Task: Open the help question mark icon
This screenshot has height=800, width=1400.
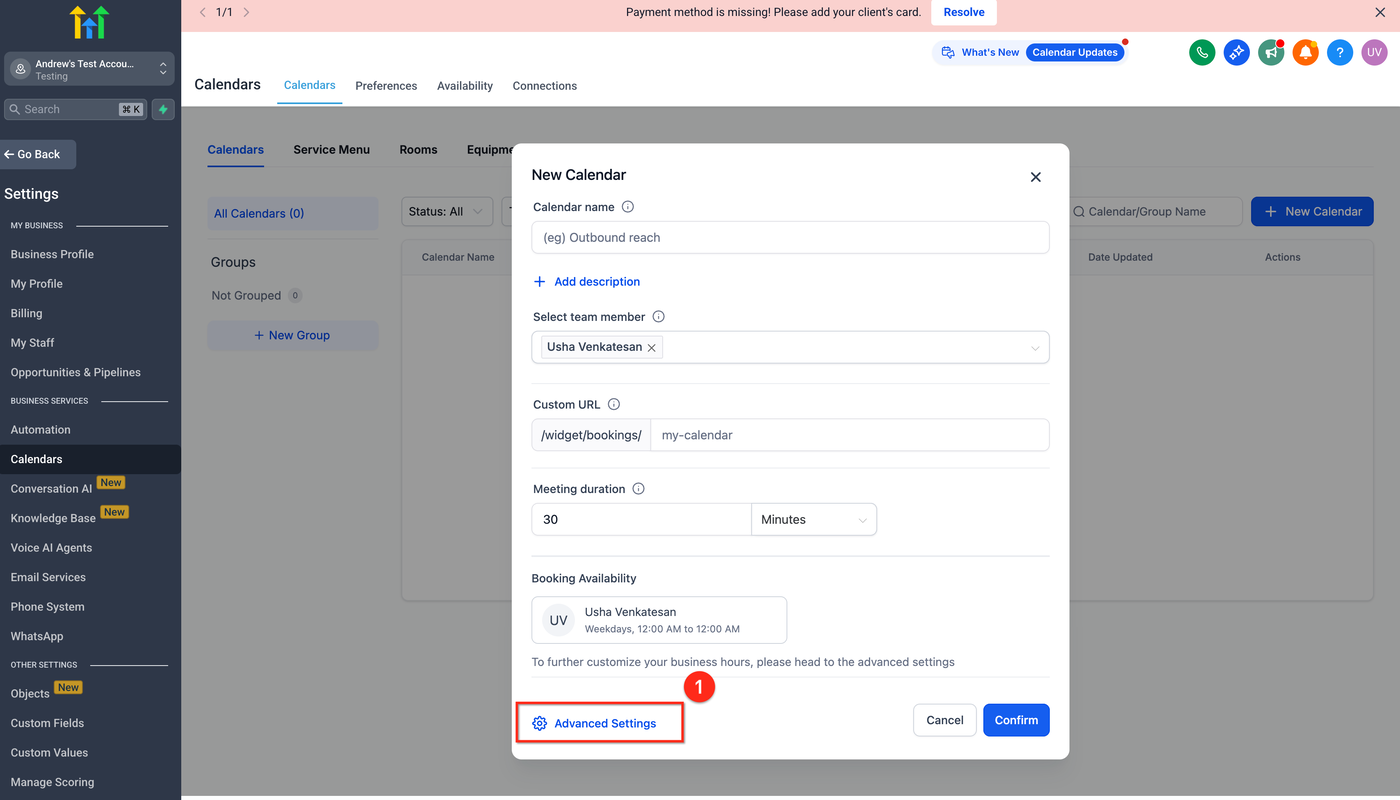Action: coord(1340,53)
